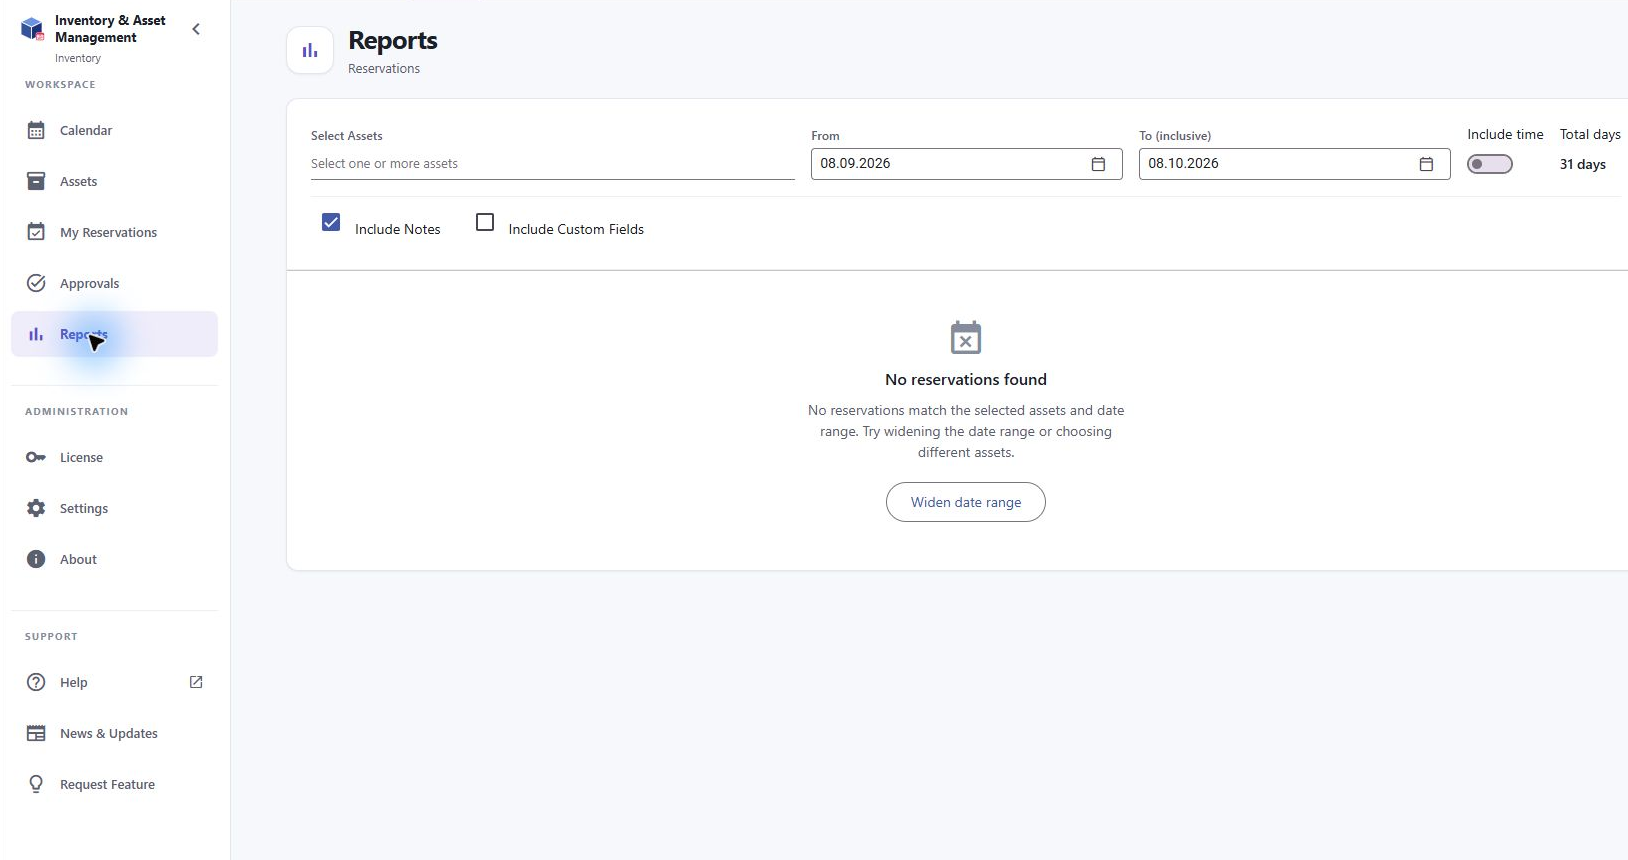Screen dimensions: 1628x860
Task: Open Request Feature link
Action: tap(114, 784)
